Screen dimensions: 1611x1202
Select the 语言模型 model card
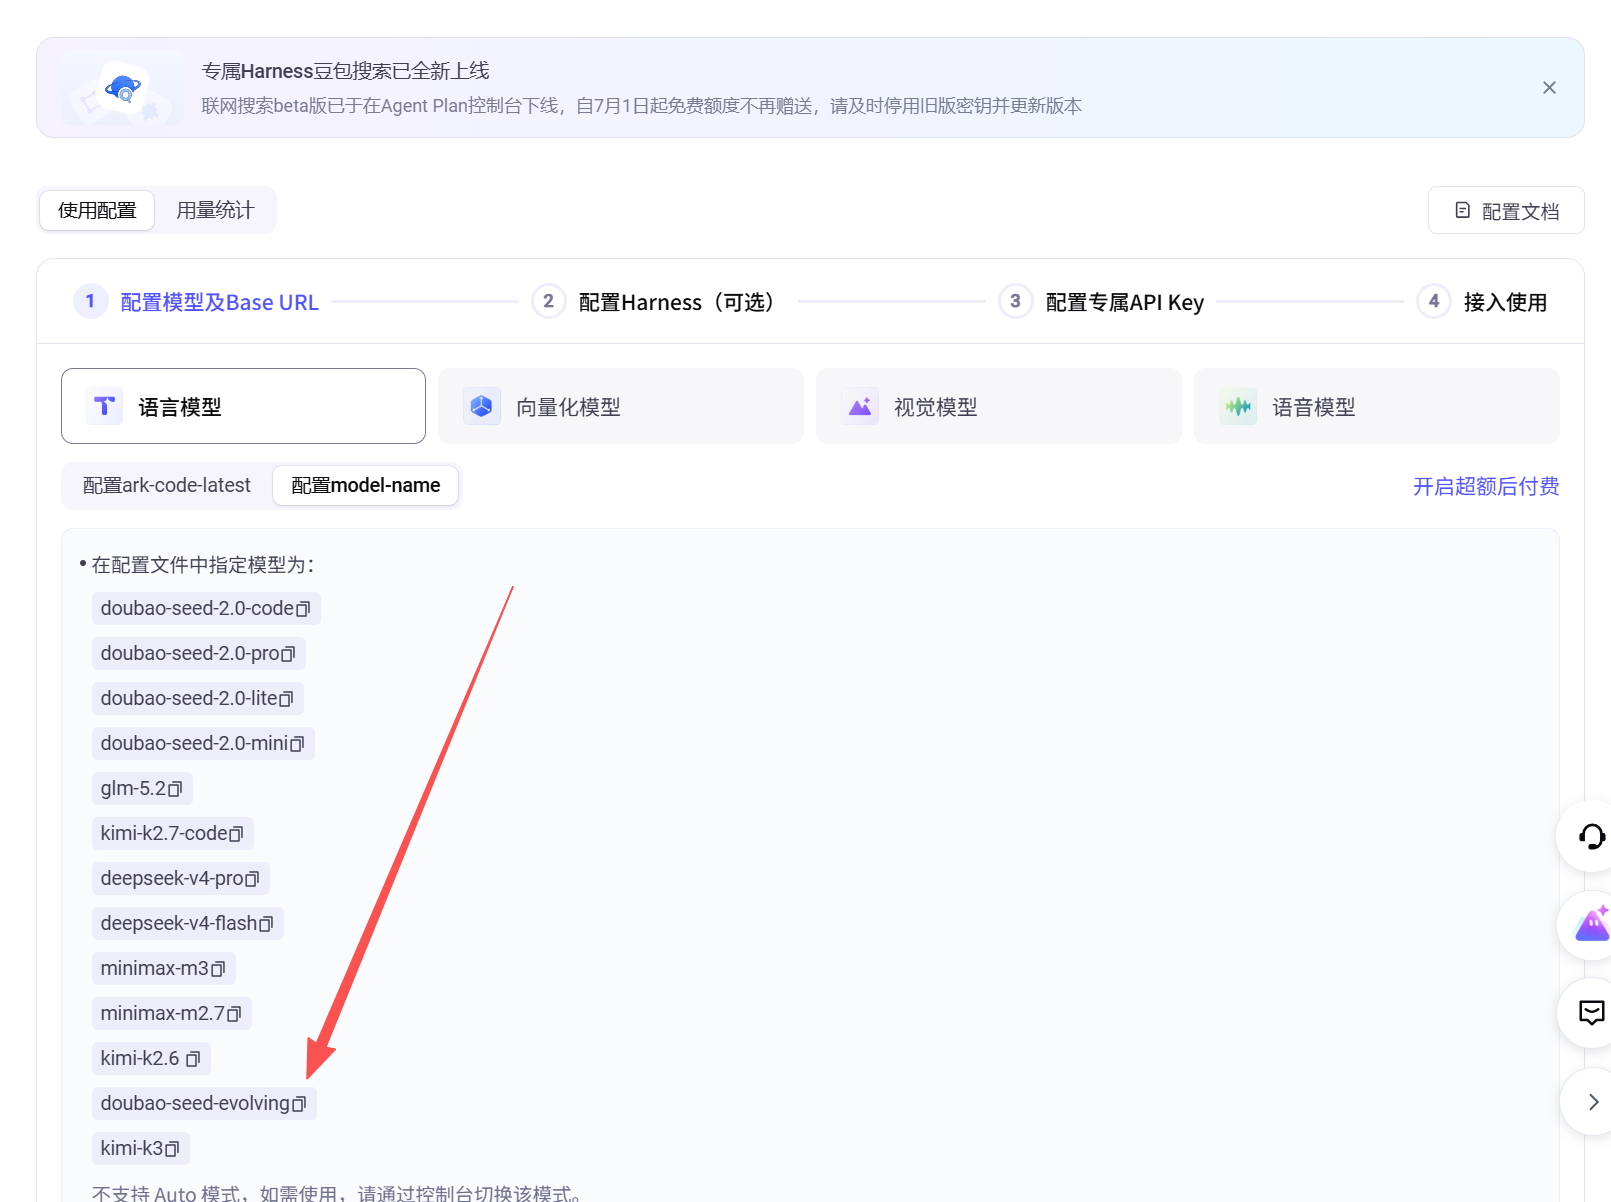pyautogui.click(x=243, y=406)
